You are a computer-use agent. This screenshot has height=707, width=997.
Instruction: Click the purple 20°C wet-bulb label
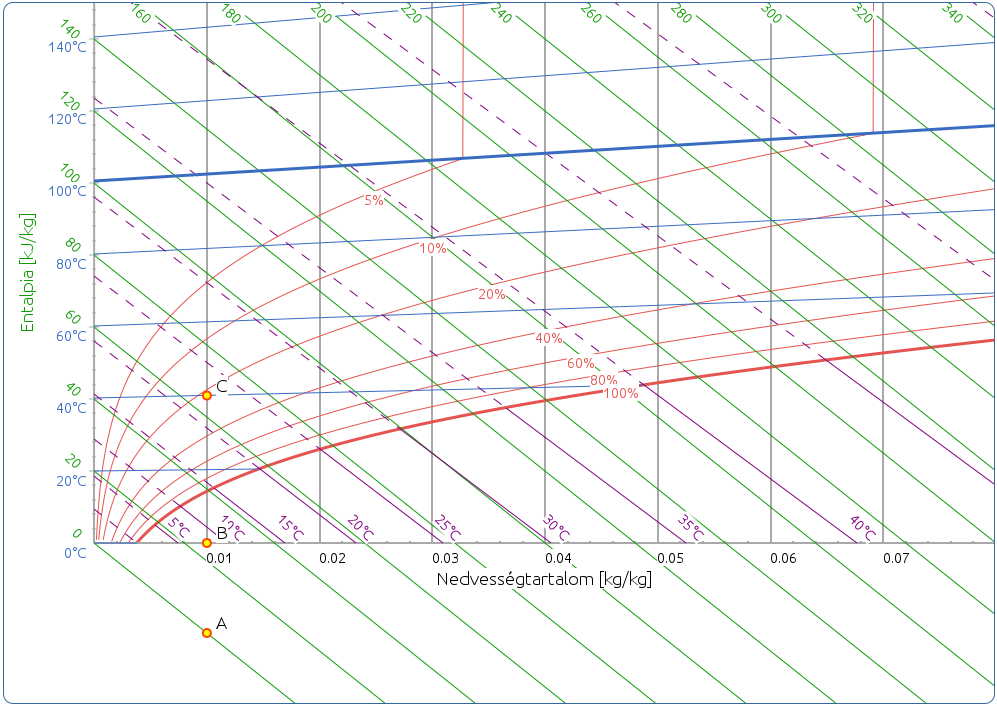point(360,528)
